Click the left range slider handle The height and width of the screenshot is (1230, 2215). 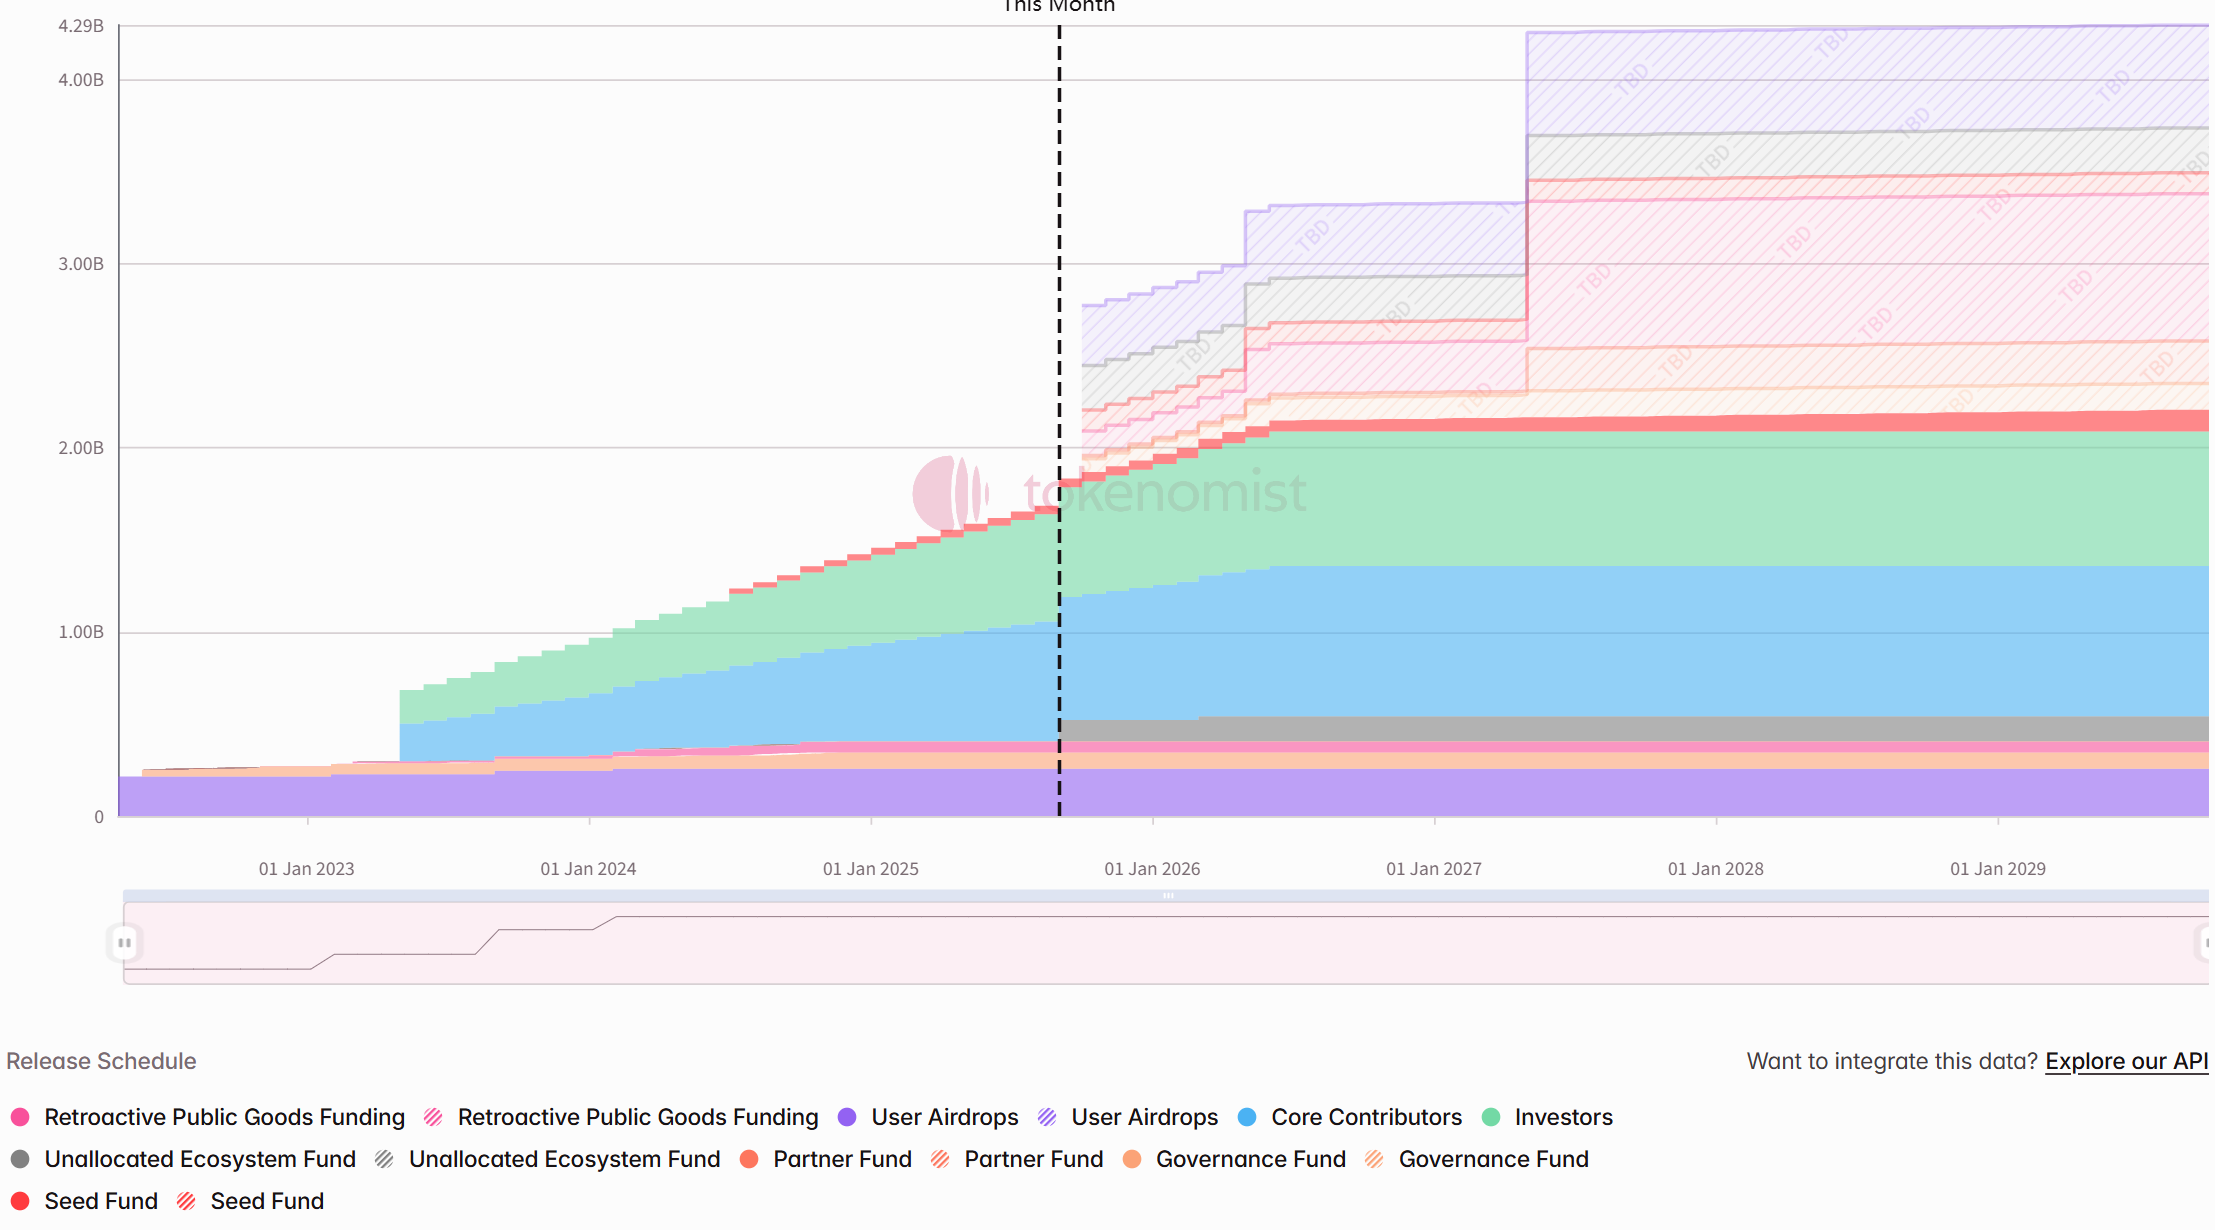pos(124,942)
